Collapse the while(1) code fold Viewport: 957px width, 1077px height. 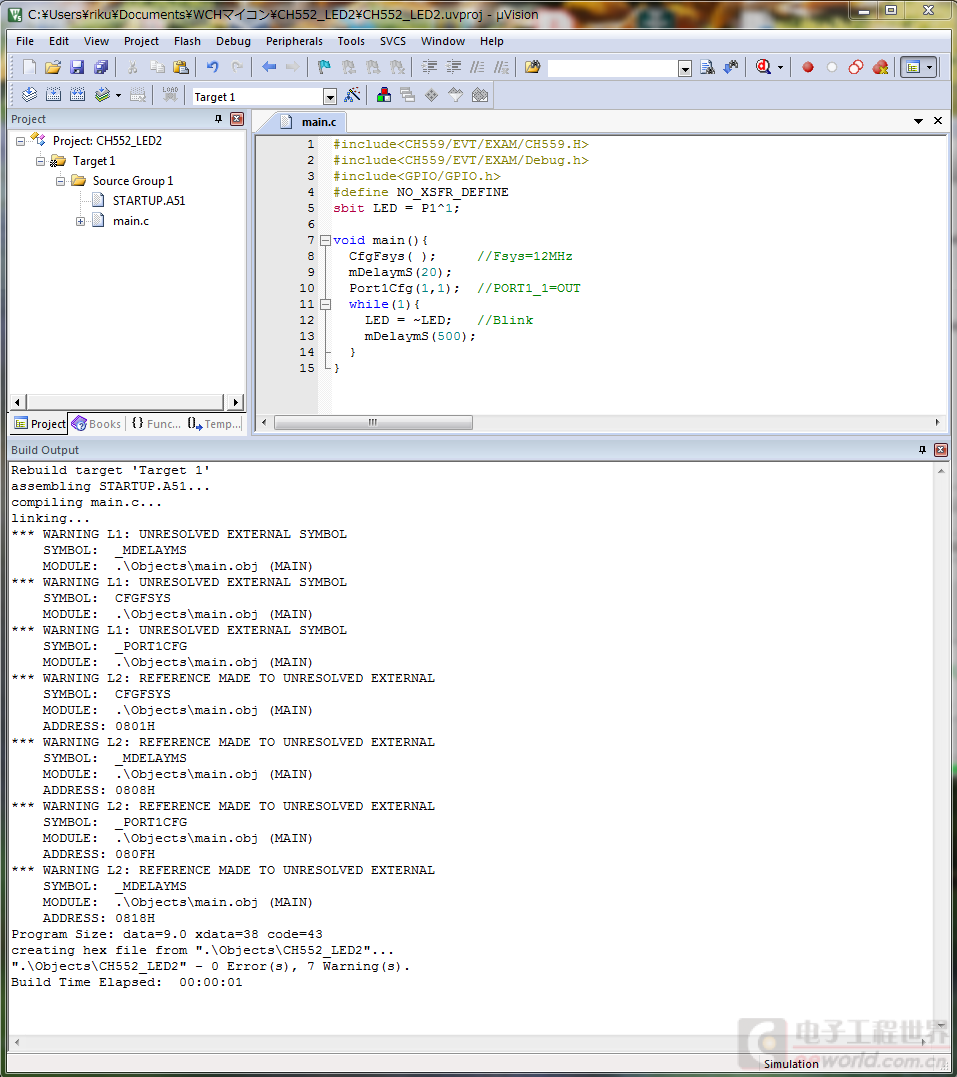pyautogui.click(x=326, y=304)
